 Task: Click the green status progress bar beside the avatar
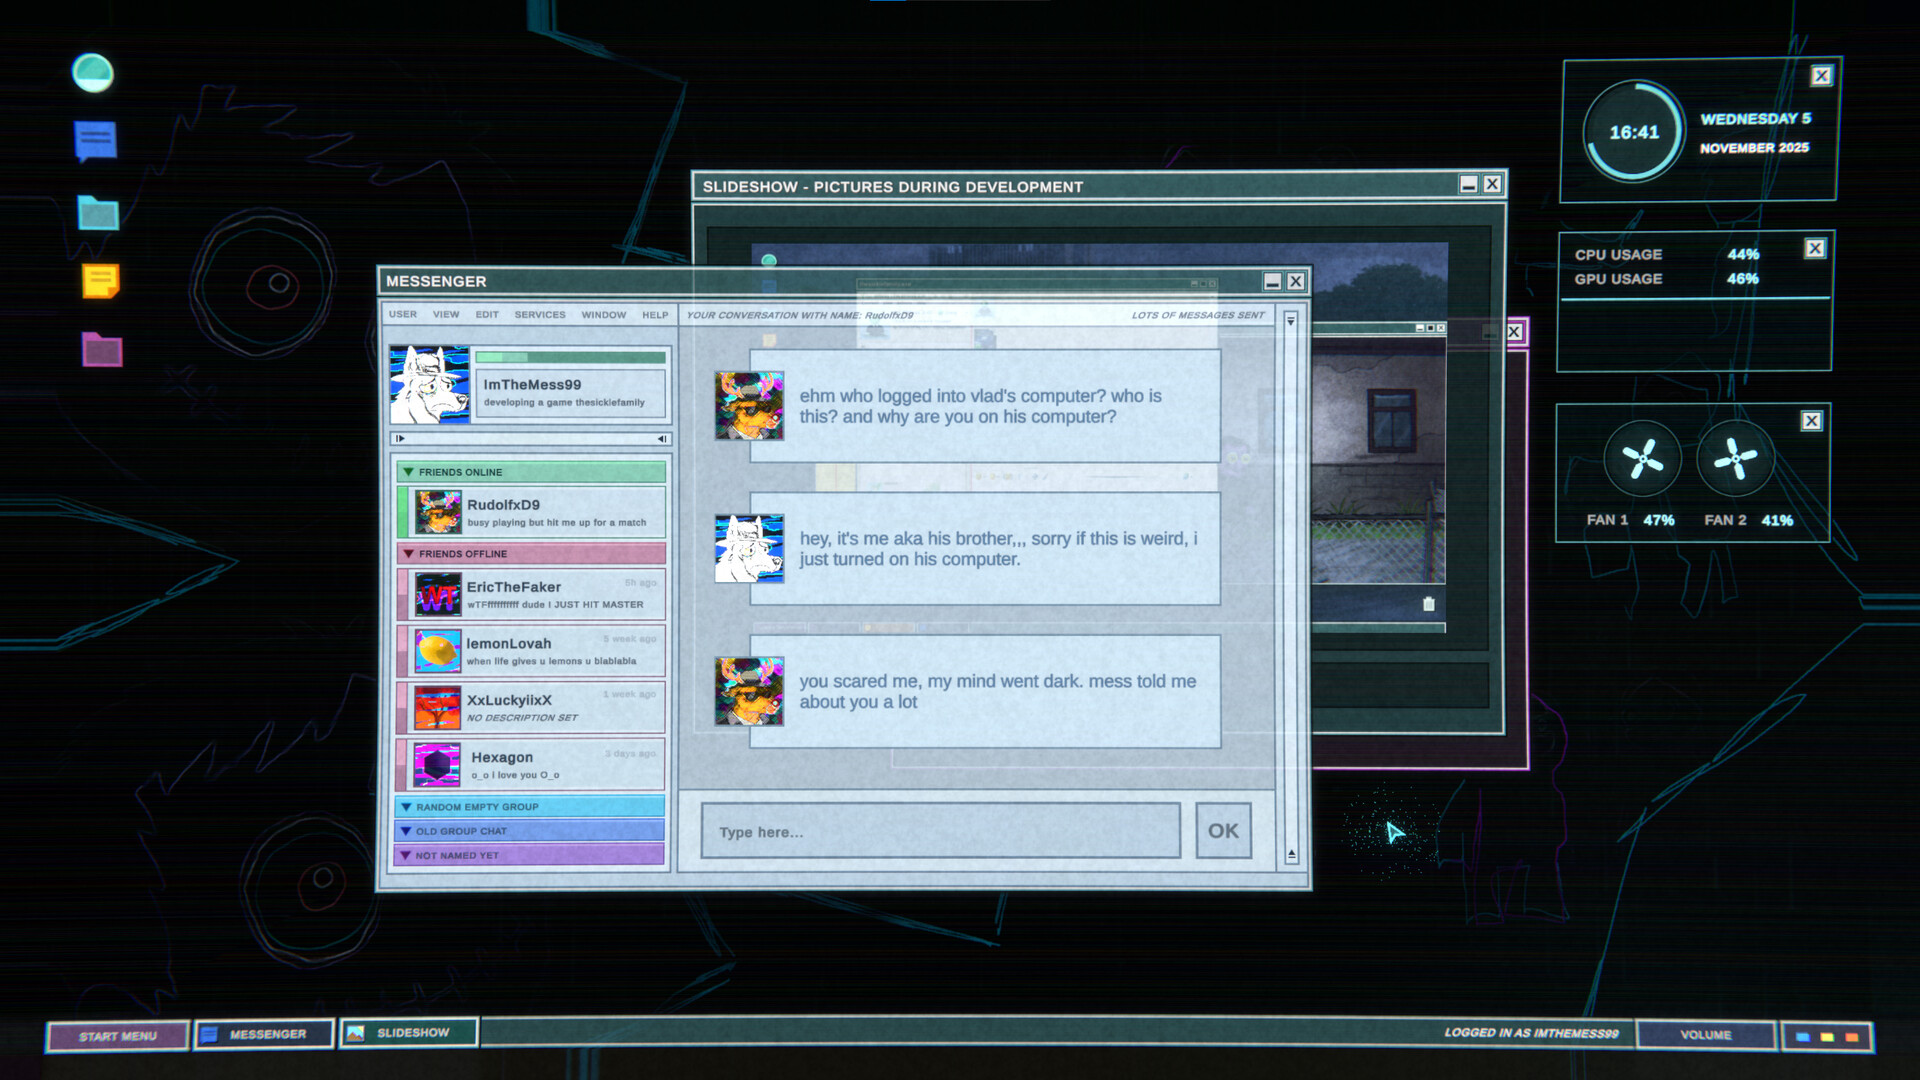[x=570, y=356]
